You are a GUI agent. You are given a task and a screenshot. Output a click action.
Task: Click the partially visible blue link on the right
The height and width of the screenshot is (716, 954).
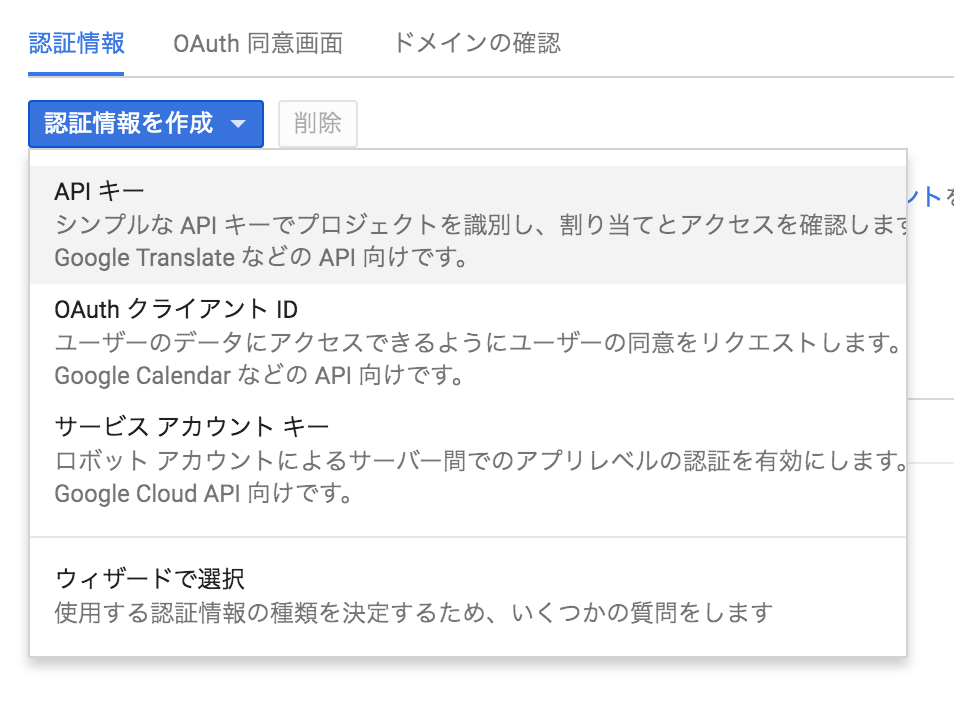click(928, 198)
